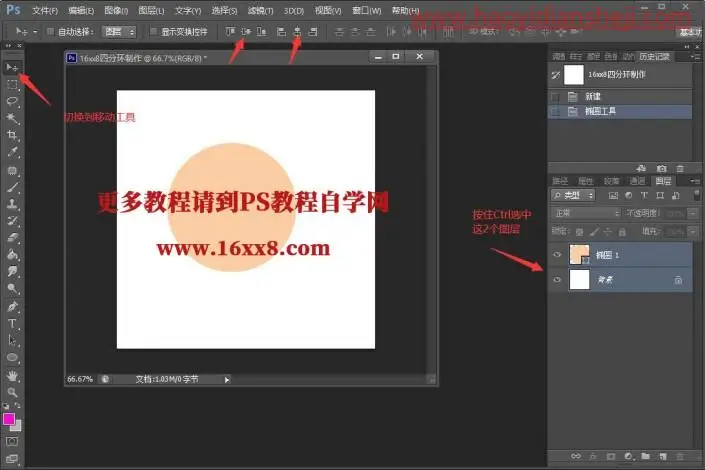Screen dimensions: 705x470
Task: Create new document from current state
Action: click(x=642, y=169)
